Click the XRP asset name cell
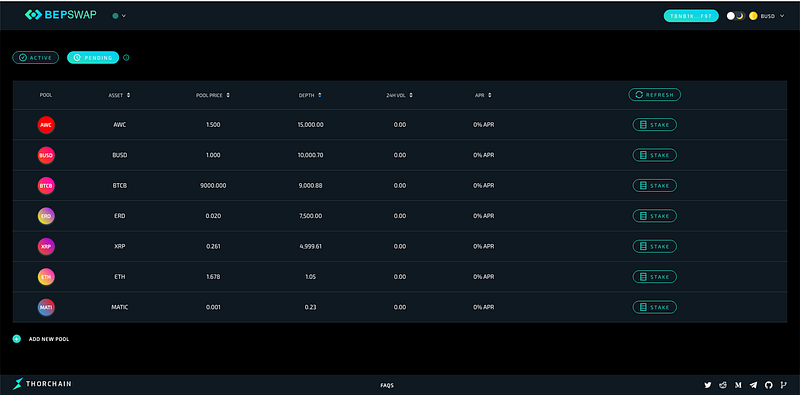800x395 pixels. tap(119, 246)
